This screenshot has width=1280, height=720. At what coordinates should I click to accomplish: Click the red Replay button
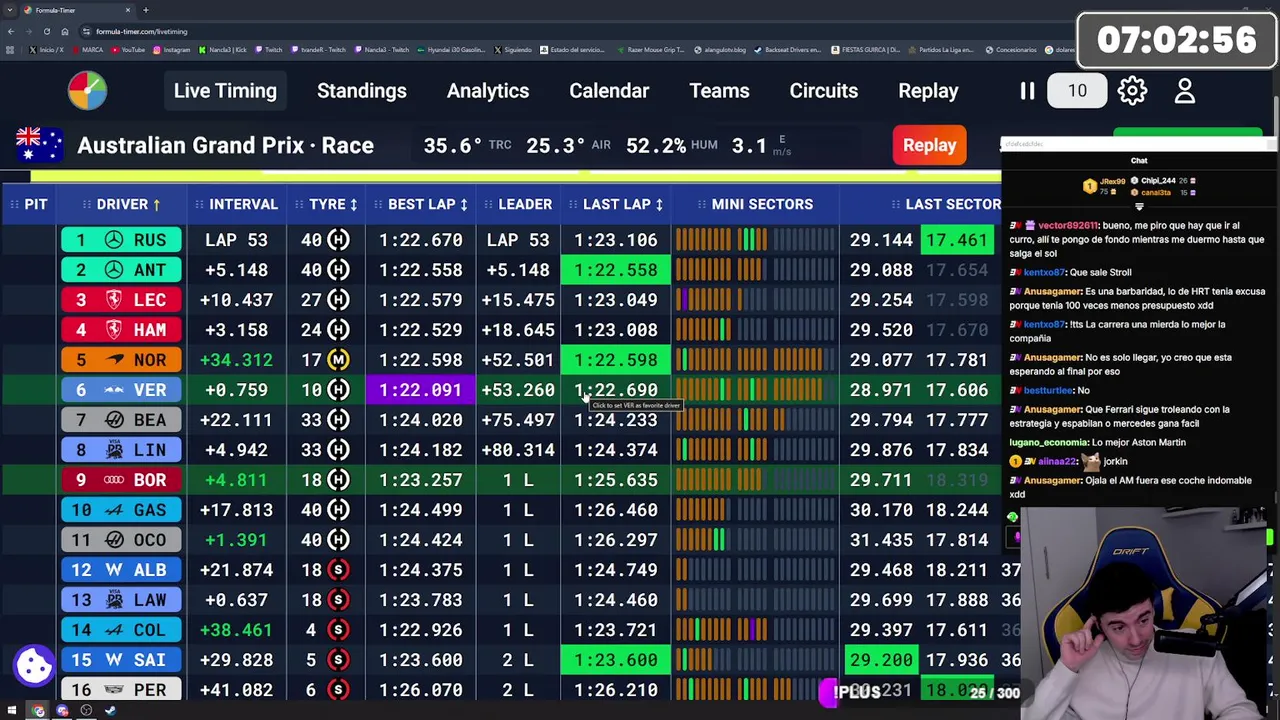pos(930,145)
